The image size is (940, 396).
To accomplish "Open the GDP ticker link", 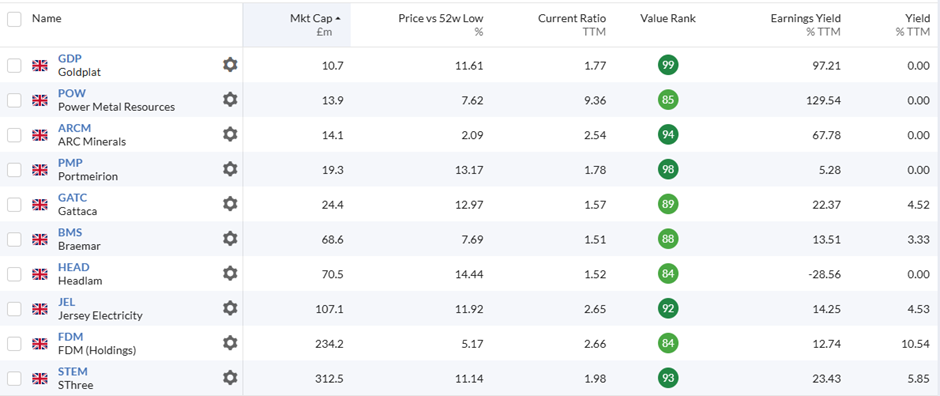I will point(70,59).
